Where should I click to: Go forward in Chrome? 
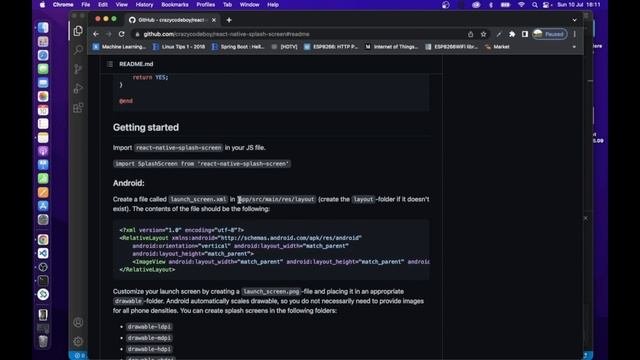[109, 34]
